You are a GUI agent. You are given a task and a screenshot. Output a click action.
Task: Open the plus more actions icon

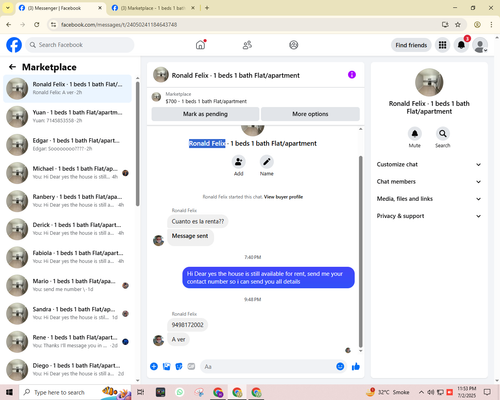click(154, 367)
